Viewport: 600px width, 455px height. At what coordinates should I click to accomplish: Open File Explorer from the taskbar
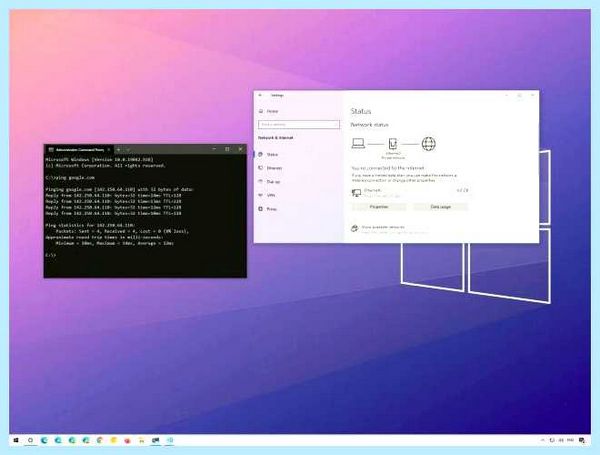click(x=141, y=440)
